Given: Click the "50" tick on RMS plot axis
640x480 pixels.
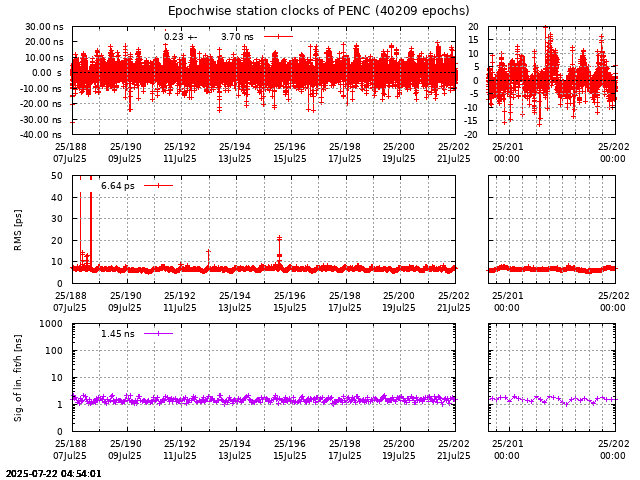Looking at the screenshot, I should [x=57, y=176].
